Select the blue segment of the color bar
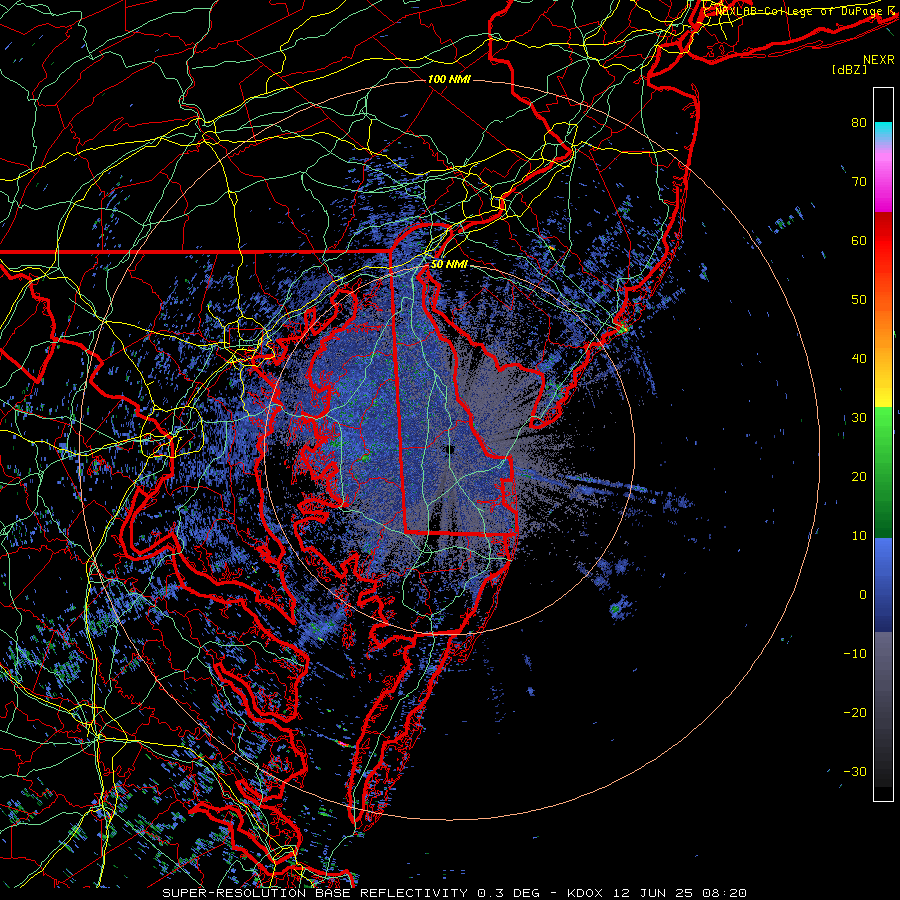This screenshot has height=900, width=900. click(883, 584)
